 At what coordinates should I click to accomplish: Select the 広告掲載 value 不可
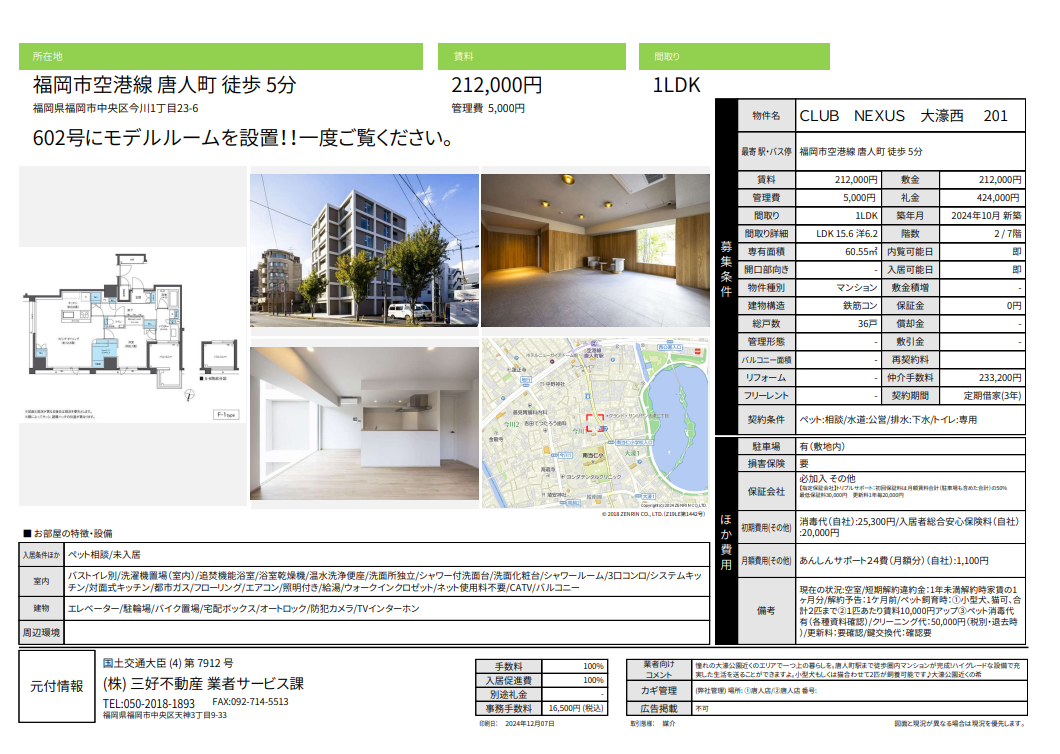pos(702,709)
